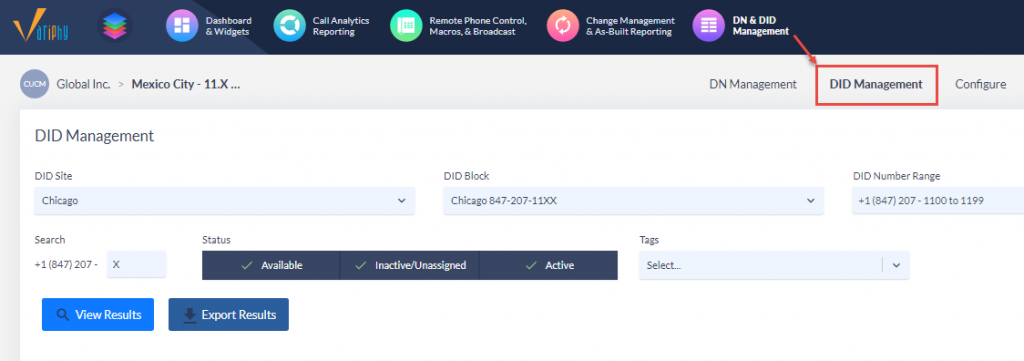
Task: Switch to DN Management tab
Action: click(x=753, y=84)
